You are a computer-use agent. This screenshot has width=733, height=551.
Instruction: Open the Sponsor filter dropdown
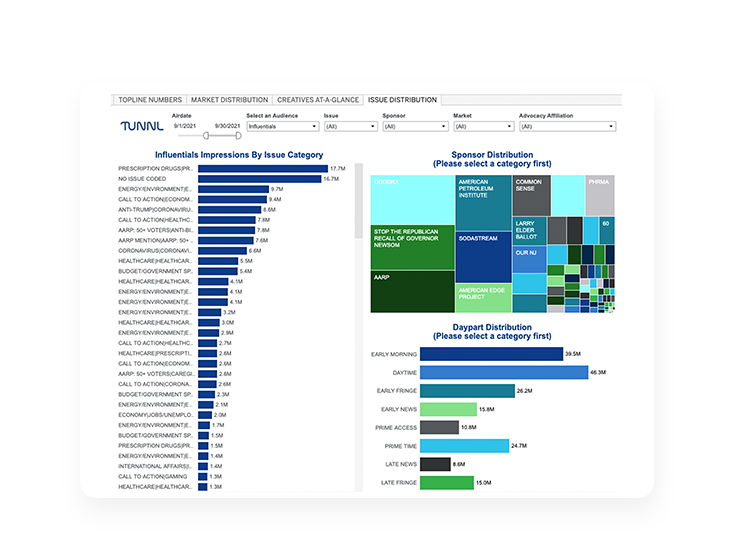coord(415,126)
